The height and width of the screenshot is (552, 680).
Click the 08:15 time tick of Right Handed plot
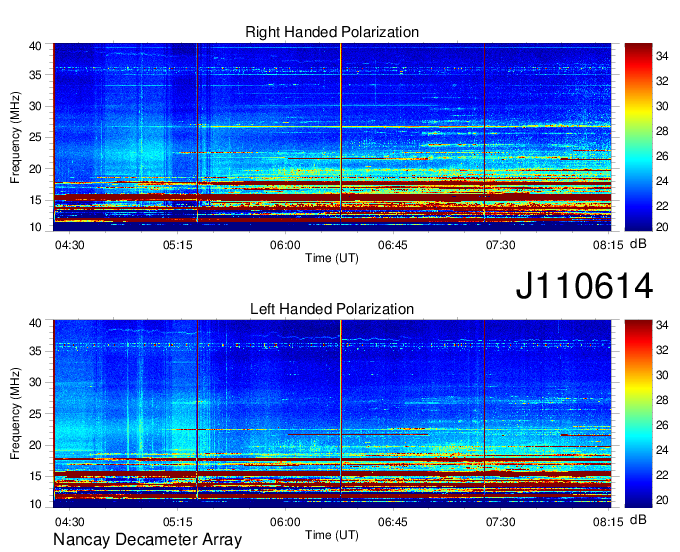coord(608,245)
